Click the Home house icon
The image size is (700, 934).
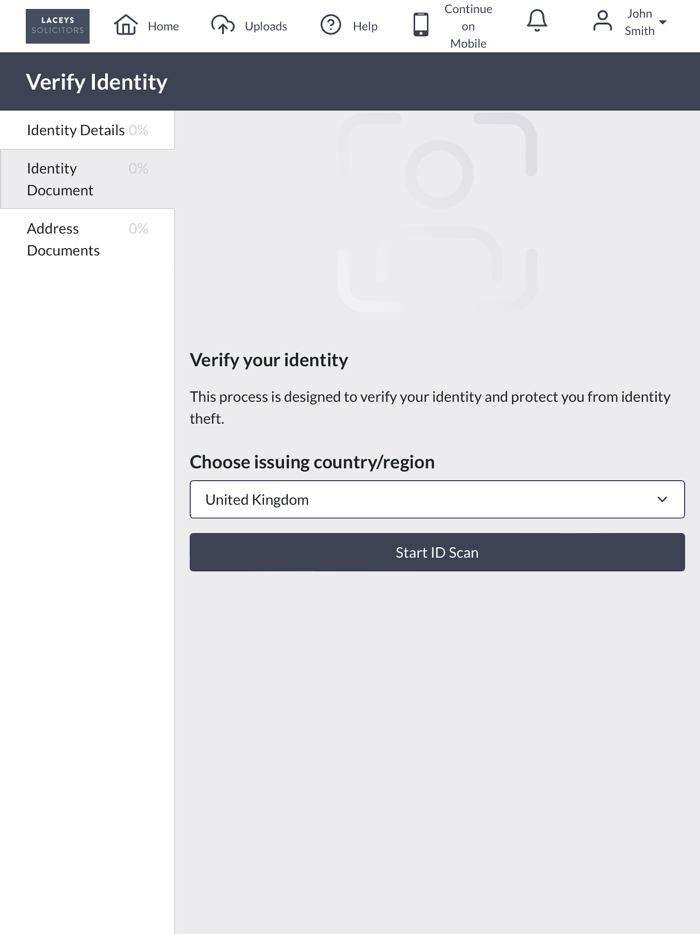(126, 25)
